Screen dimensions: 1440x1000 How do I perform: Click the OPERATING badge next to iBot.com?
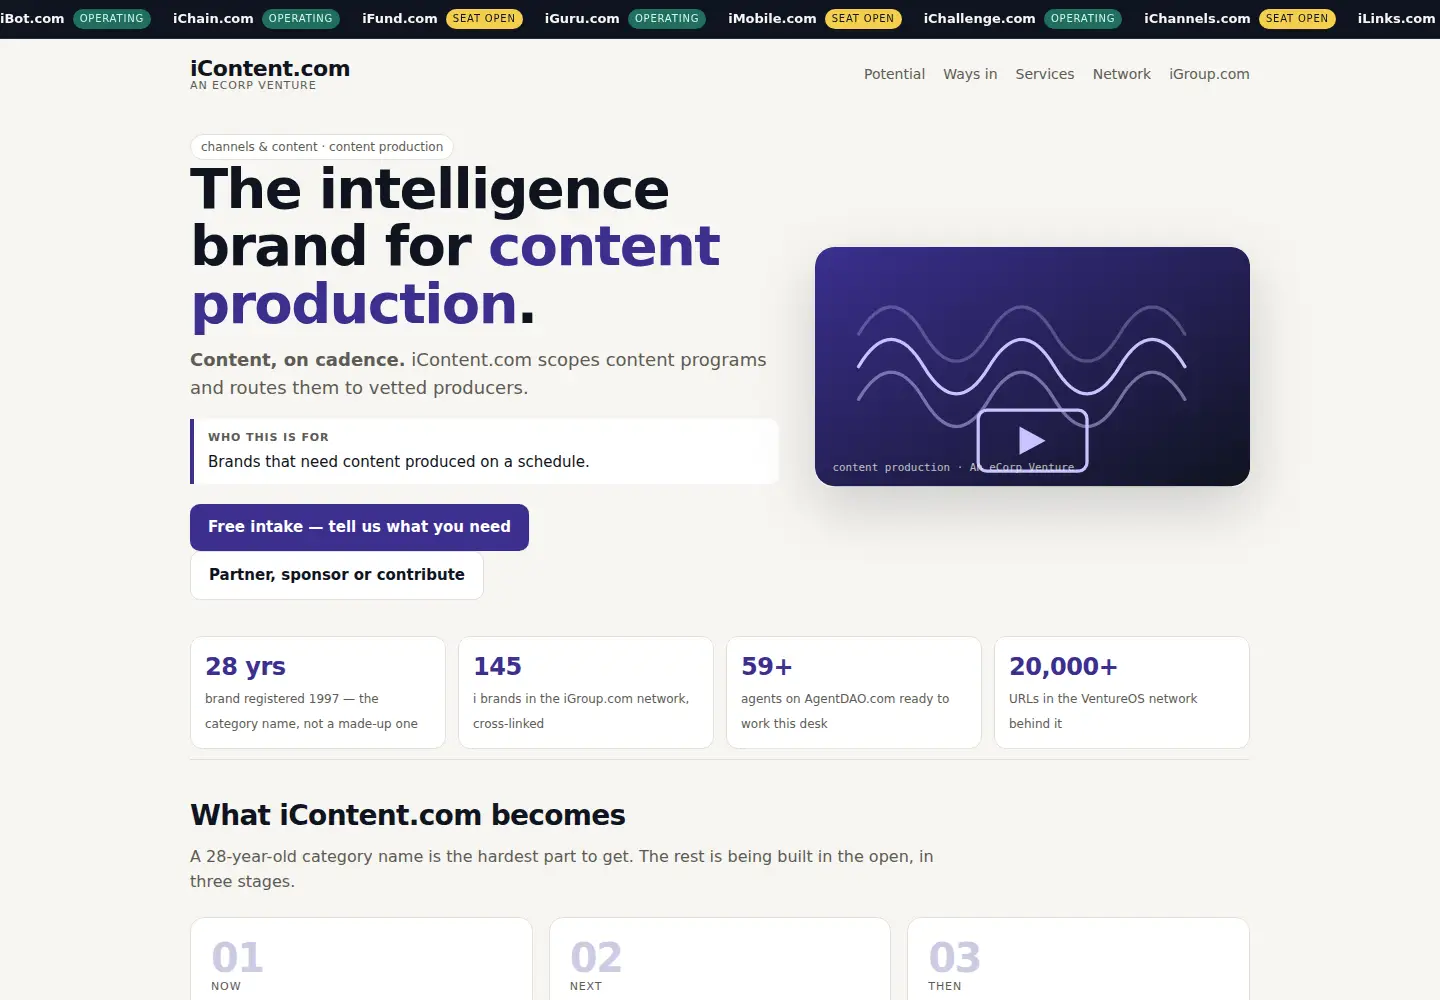[x=112, y=18]
